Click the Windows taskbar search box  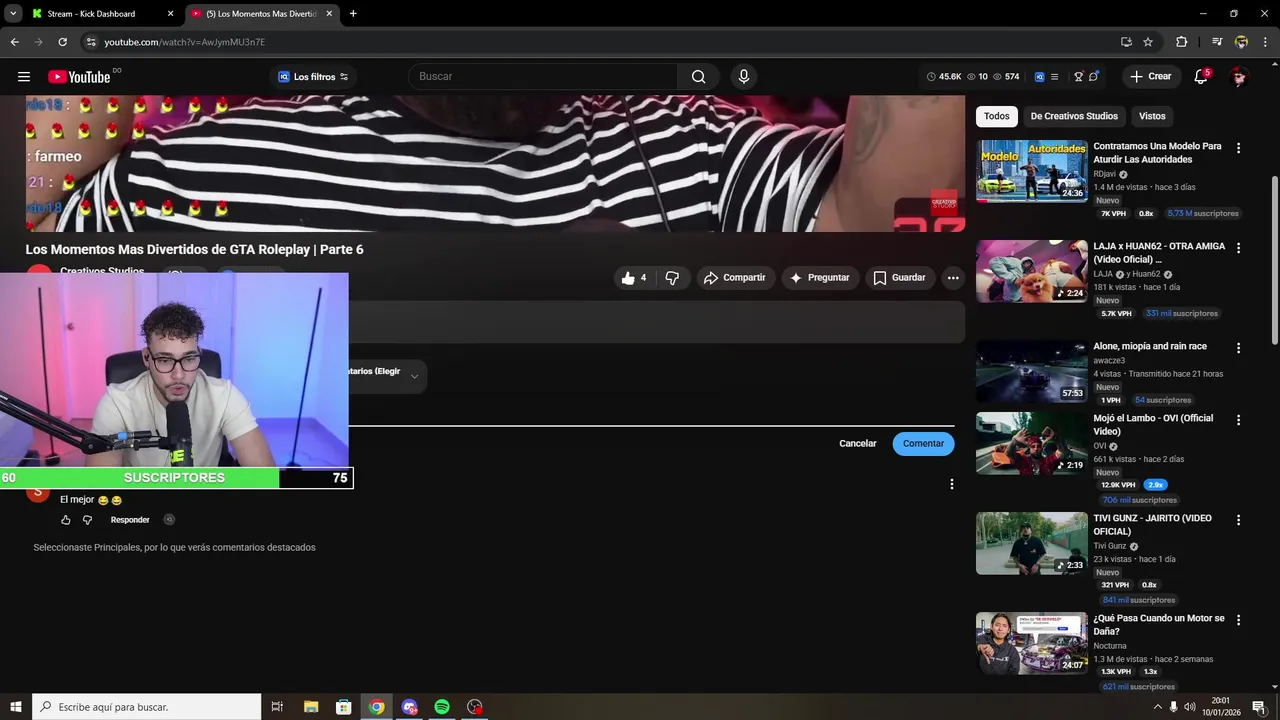(147, 707)
